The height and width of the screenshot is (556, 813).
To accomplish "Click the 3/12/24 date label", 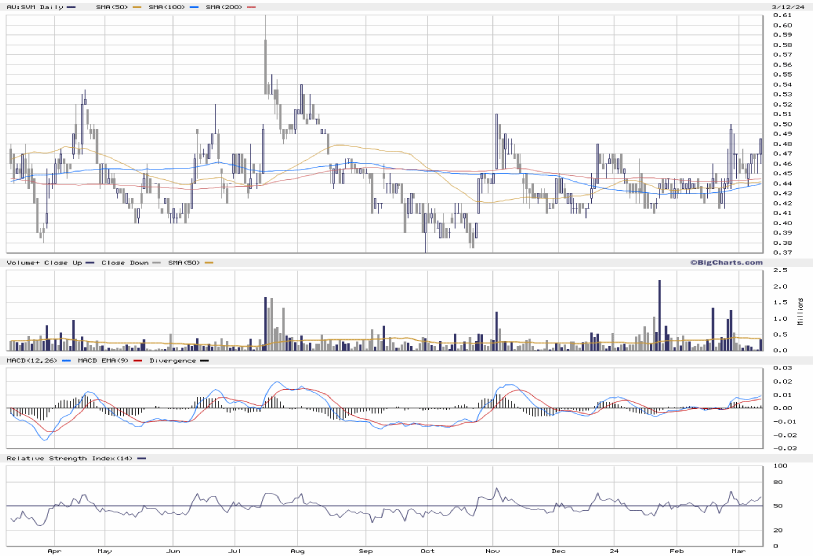I will pyautogui.click(x=785, y=7).
